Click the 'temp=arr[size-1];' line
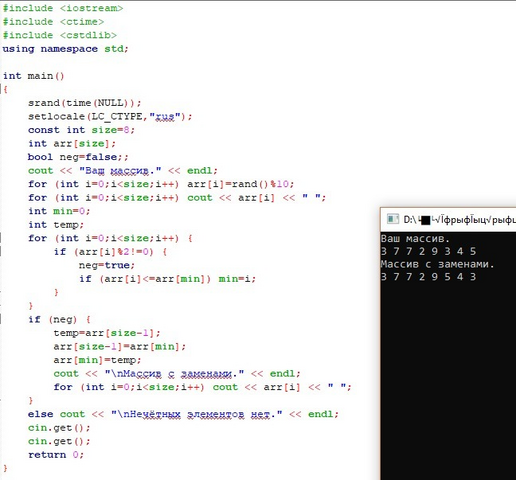This screenshot has height=480, width=516. (107, 333)
